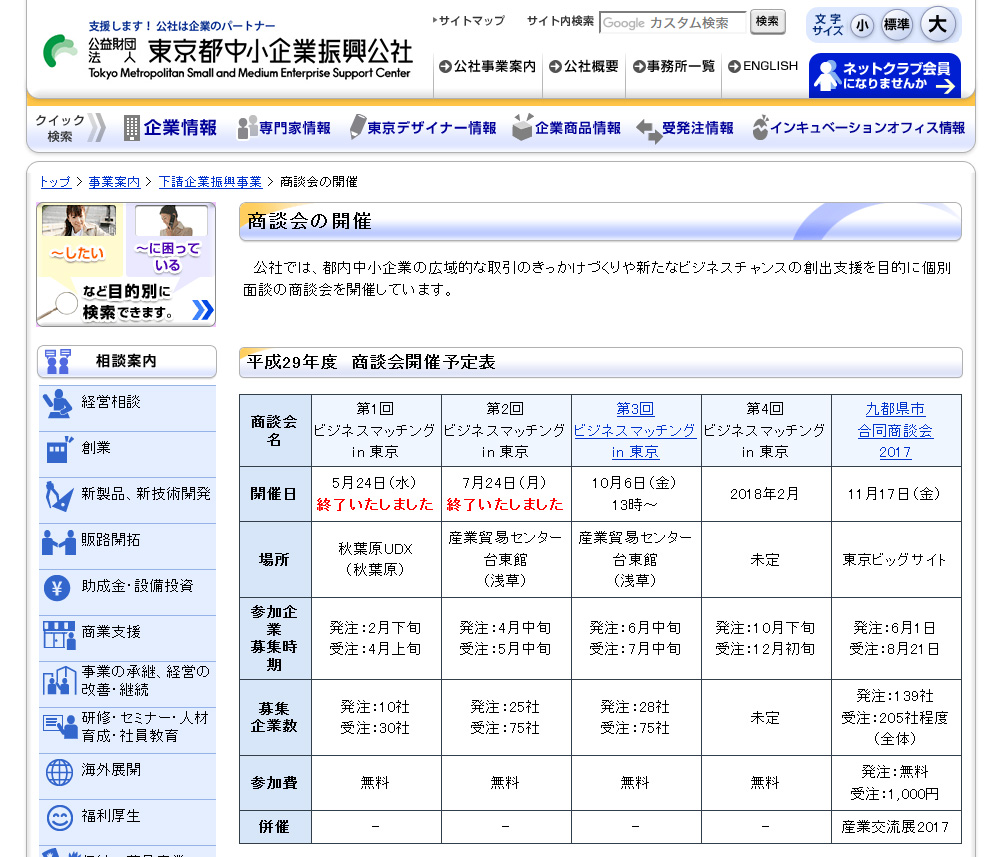Image resolution: width=1000 pixels, height=857 pixels.
Task: Set text size to 標準
Action: pyautogui.click(x=897, y=25)
